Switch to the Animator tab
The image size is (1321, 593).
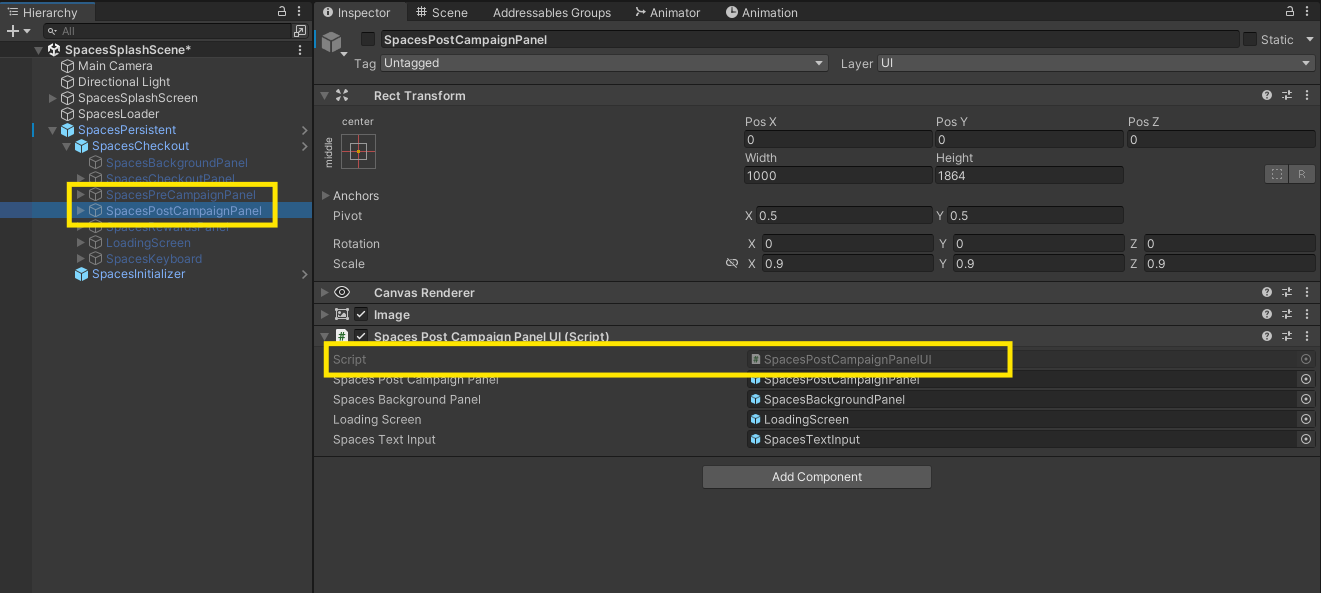pos(667,13)
